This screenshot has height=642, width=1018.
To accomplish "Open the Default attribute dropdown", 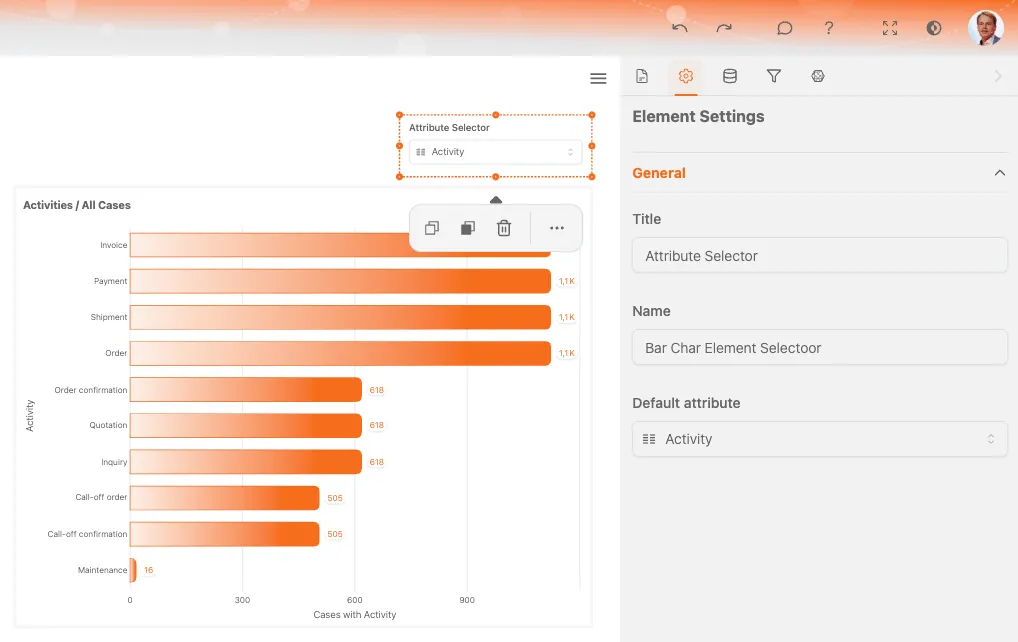I will click(819, 439).
